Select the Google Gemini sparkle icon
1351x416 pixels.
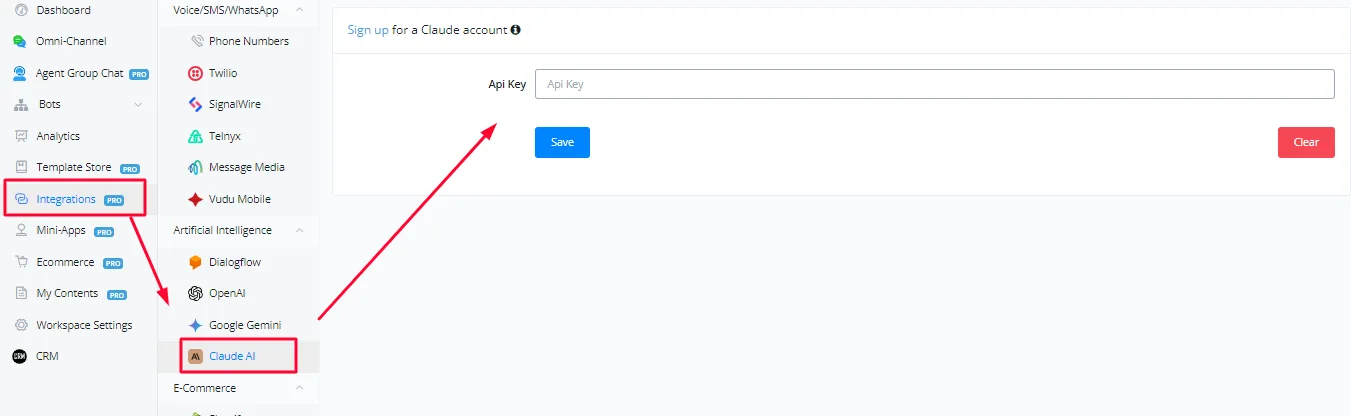click(196, 325)
